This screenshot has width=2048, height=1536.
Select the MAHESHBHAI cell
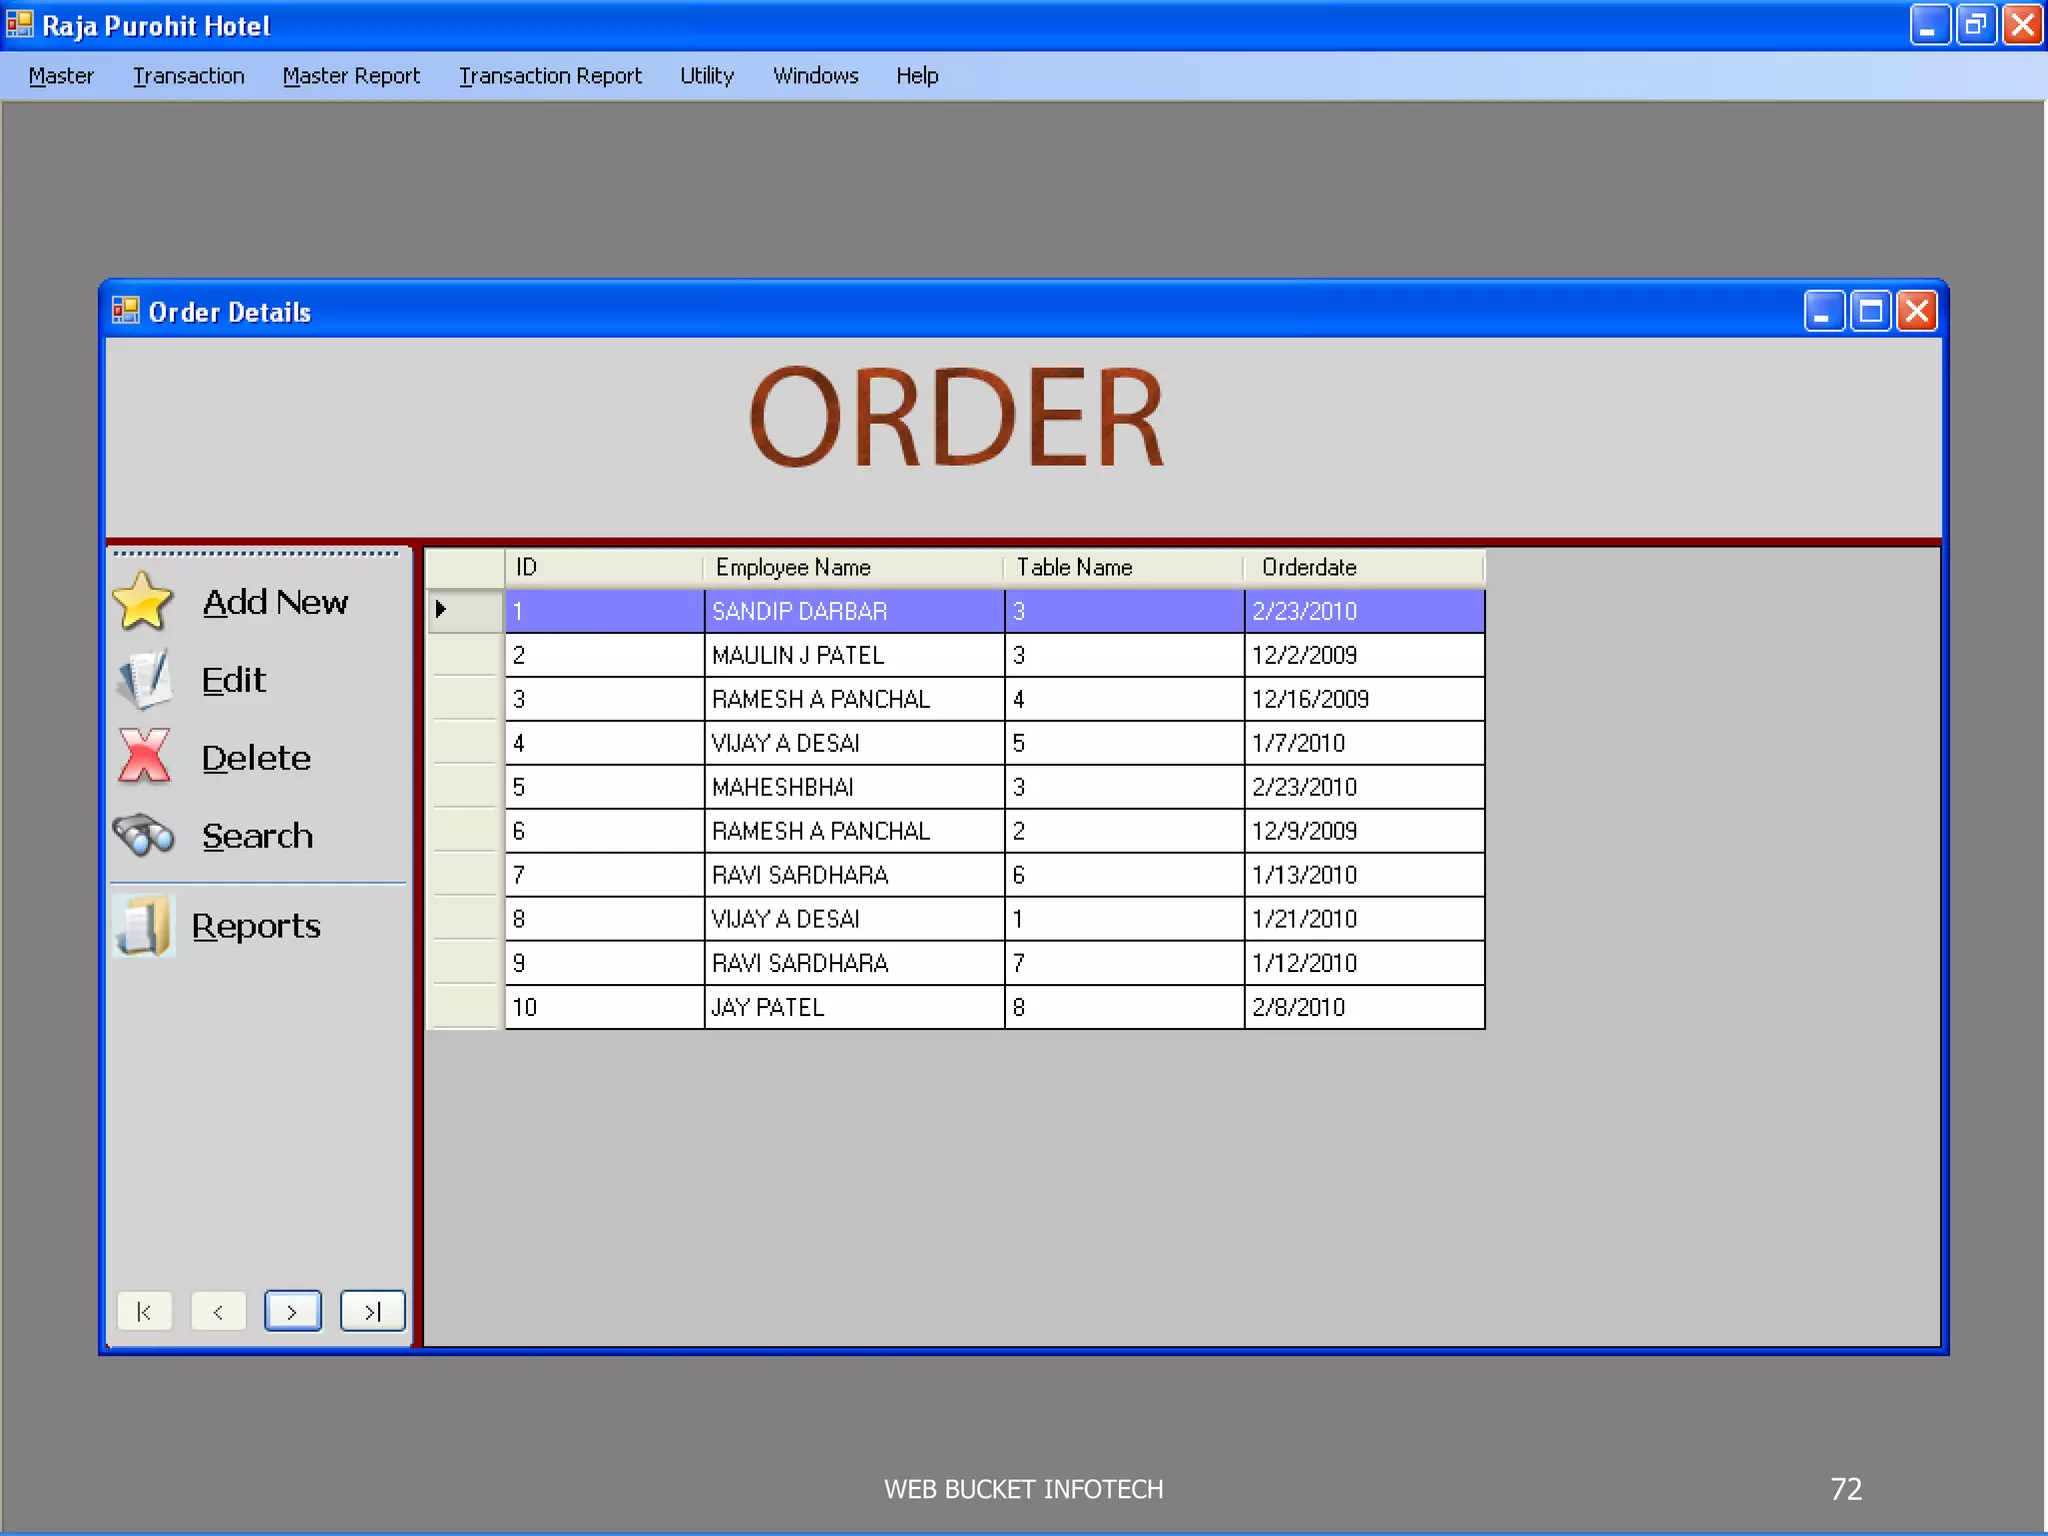[854, 787]
